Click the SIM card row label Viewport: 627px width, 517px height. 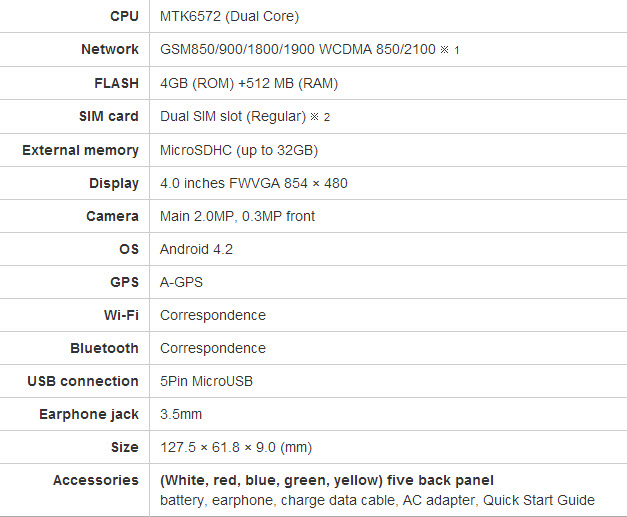[x=108, y=116]
